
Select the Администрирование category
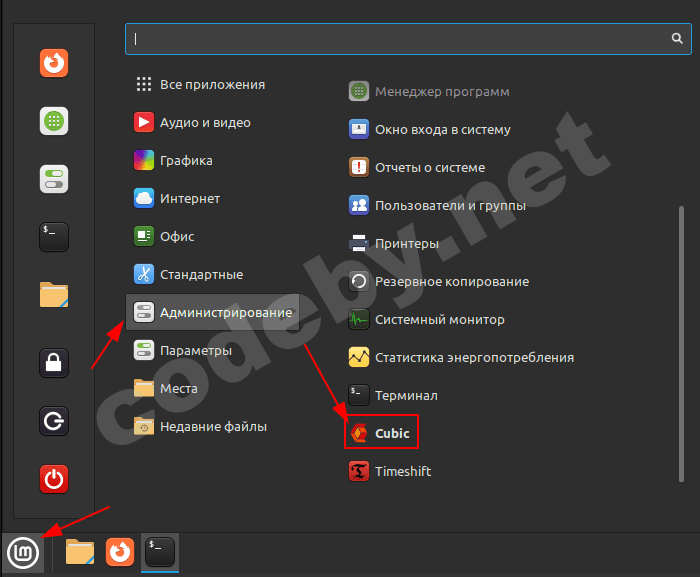(x=212, y=312)
